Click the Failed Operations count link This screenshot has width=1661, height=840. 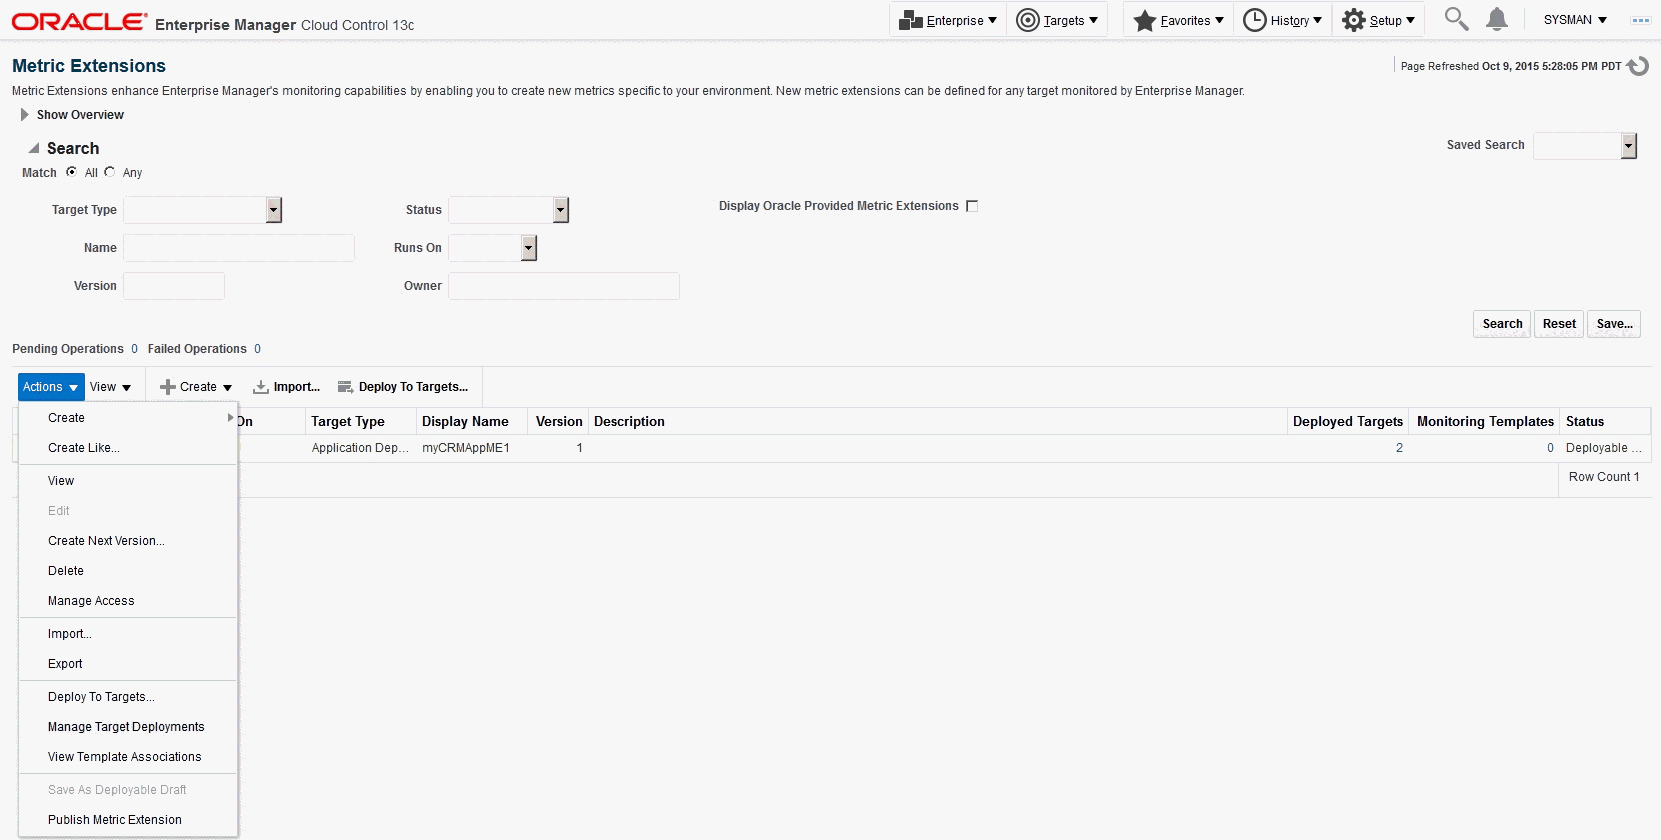click(257, 349)
